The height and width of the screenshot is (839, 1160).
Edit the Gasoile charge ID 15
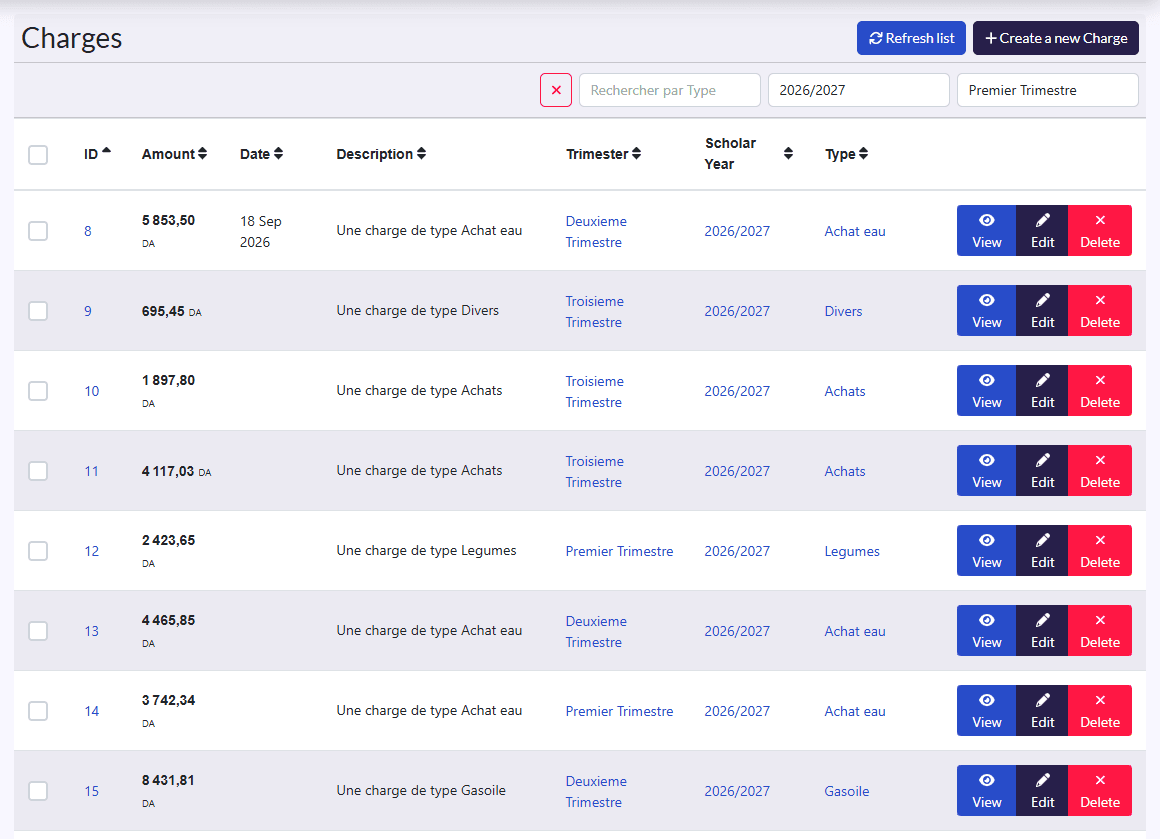[1042, 791]
